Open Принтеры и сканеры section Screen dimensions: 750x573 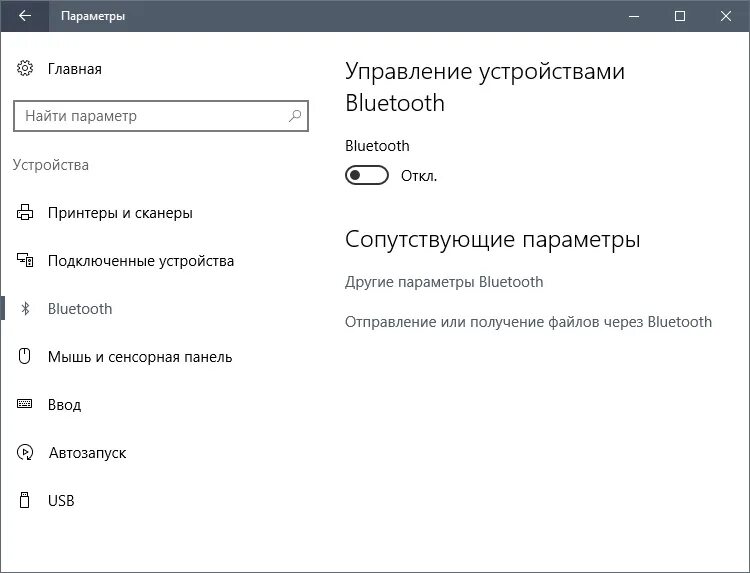120,213
